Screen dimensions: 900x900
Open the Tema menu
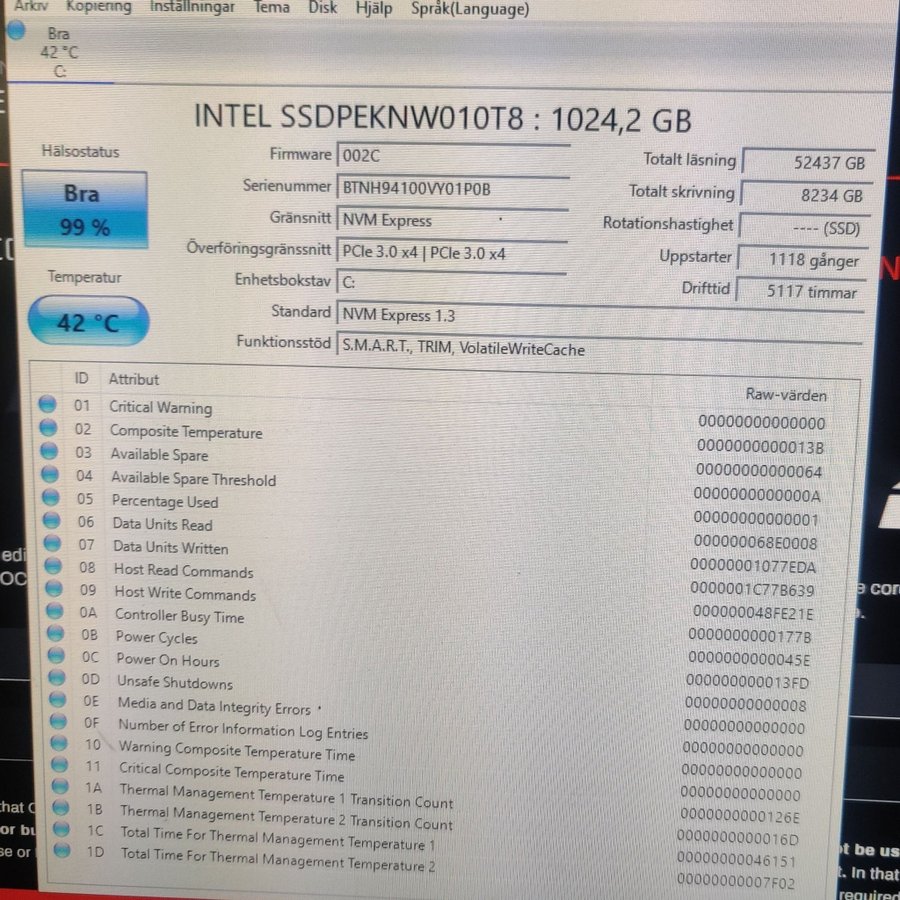click(271, 8)
